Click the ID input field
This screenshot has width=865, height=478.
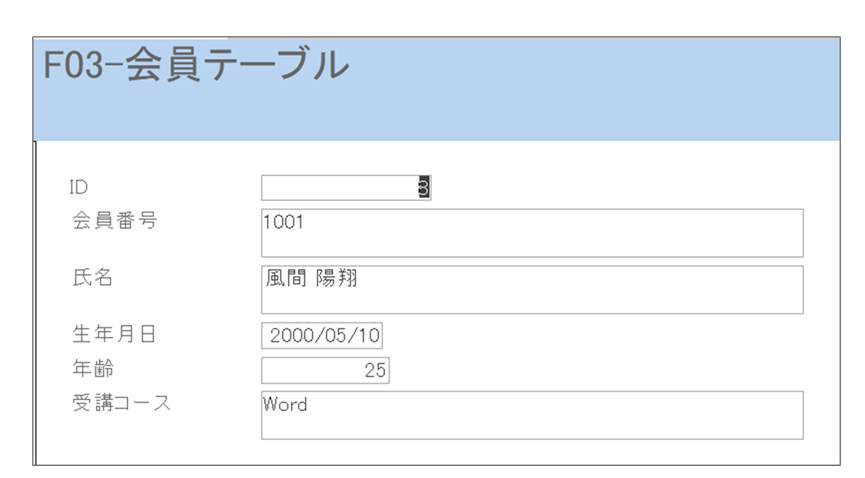pos(340,188)
